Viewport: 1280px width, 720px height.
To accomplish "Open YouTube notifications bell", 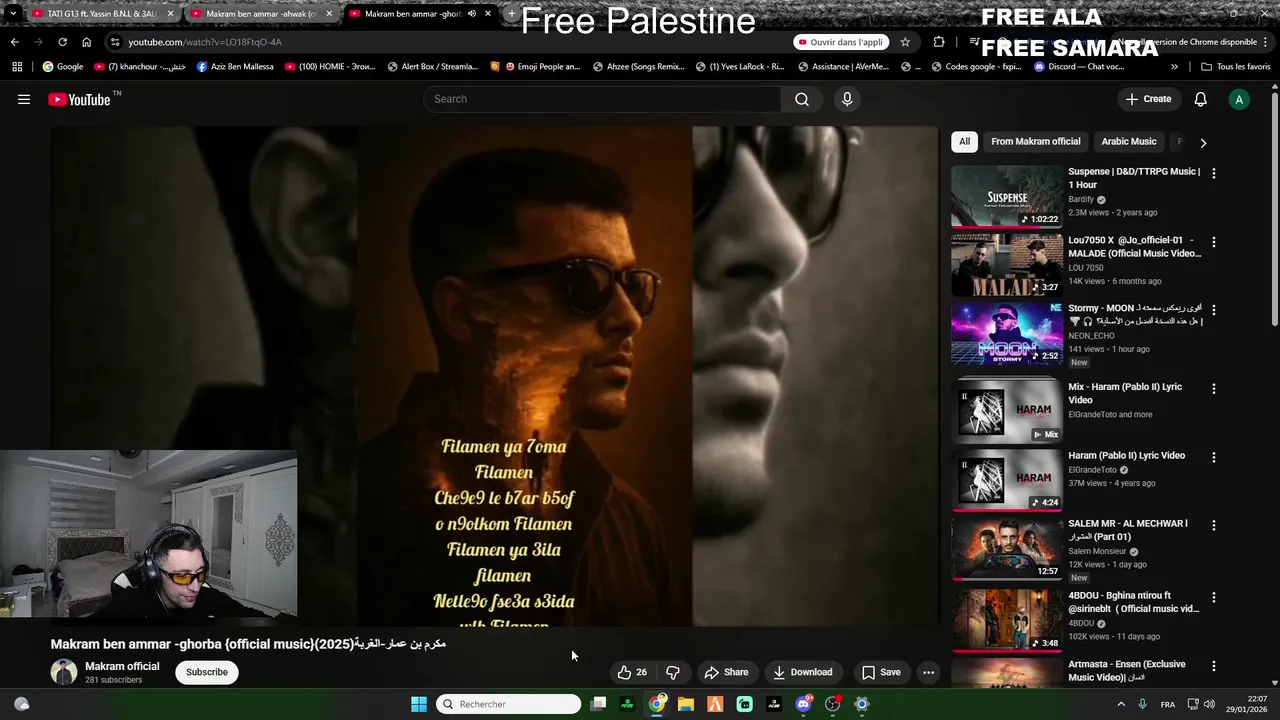I will [x=1201, y=99].
